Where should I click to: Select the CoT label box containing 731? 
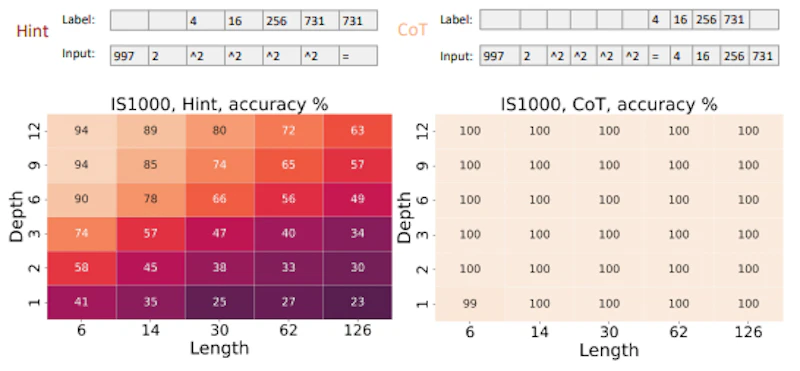pos(735,20)
